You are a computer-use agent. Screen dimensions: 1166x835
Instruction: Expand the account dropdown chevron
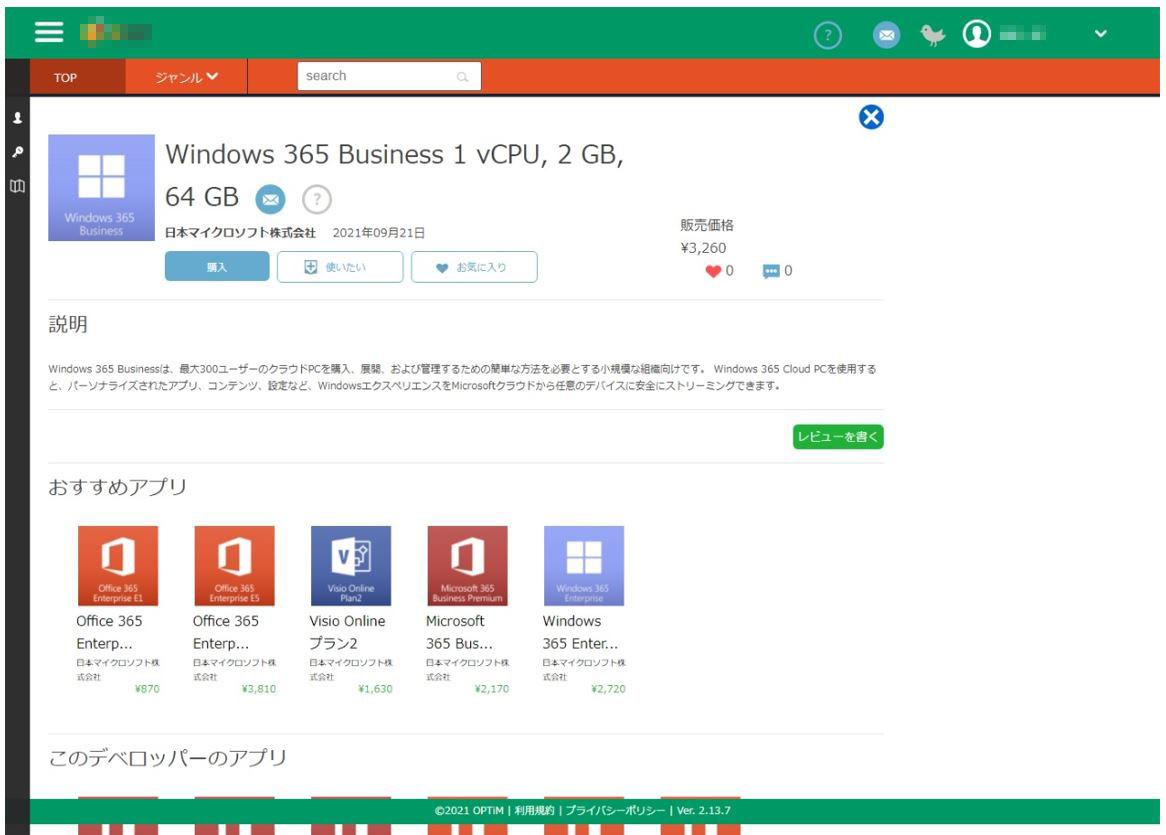1101,35
